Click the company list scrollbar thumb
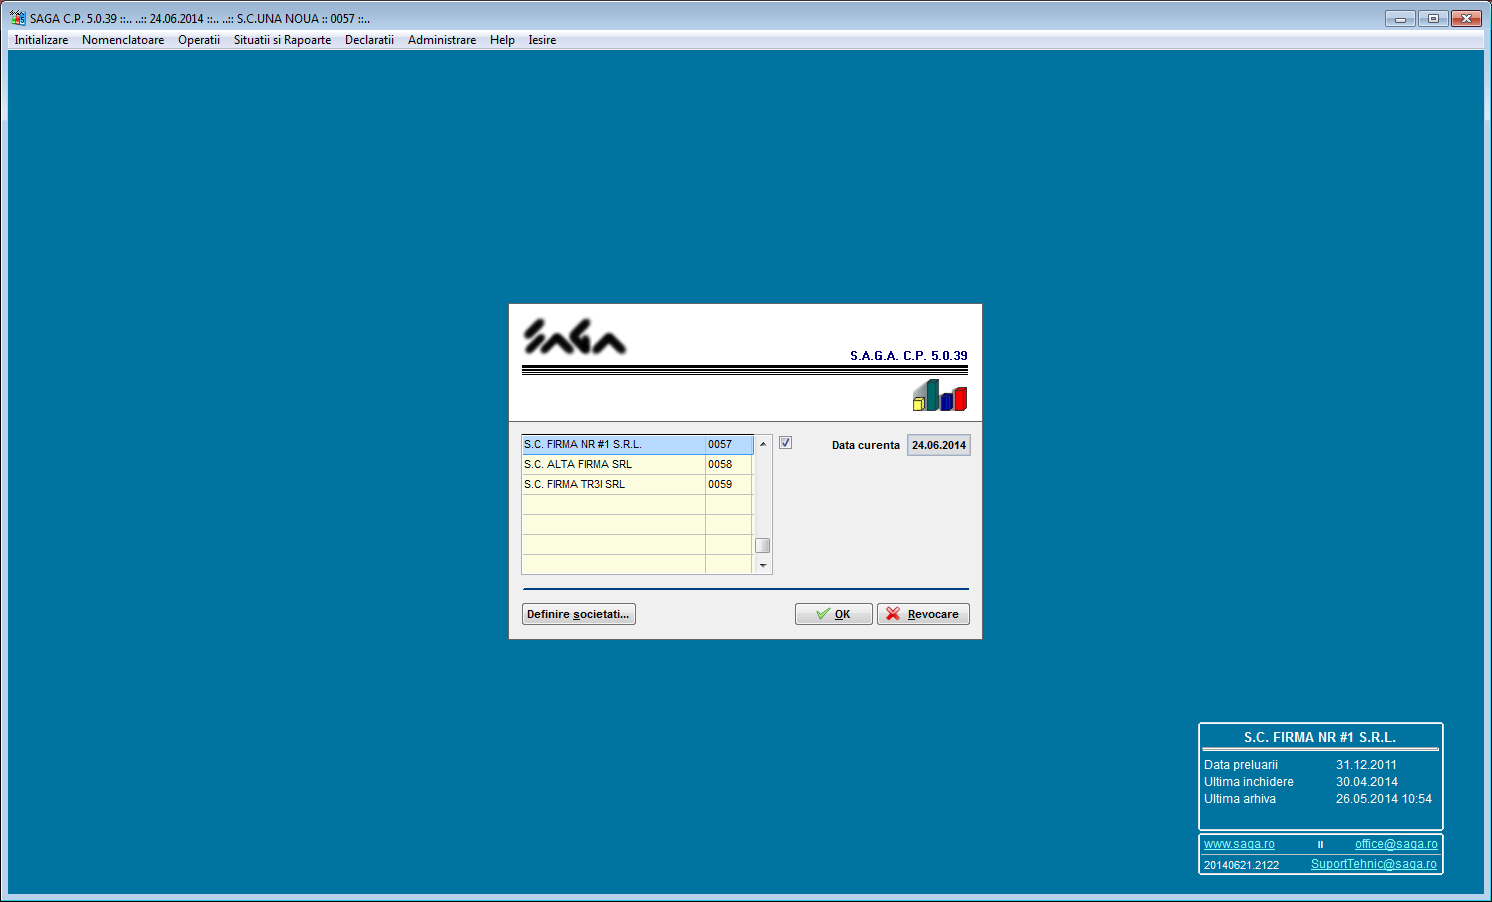This screenshot has height=902, width=1492. point(762,545)
